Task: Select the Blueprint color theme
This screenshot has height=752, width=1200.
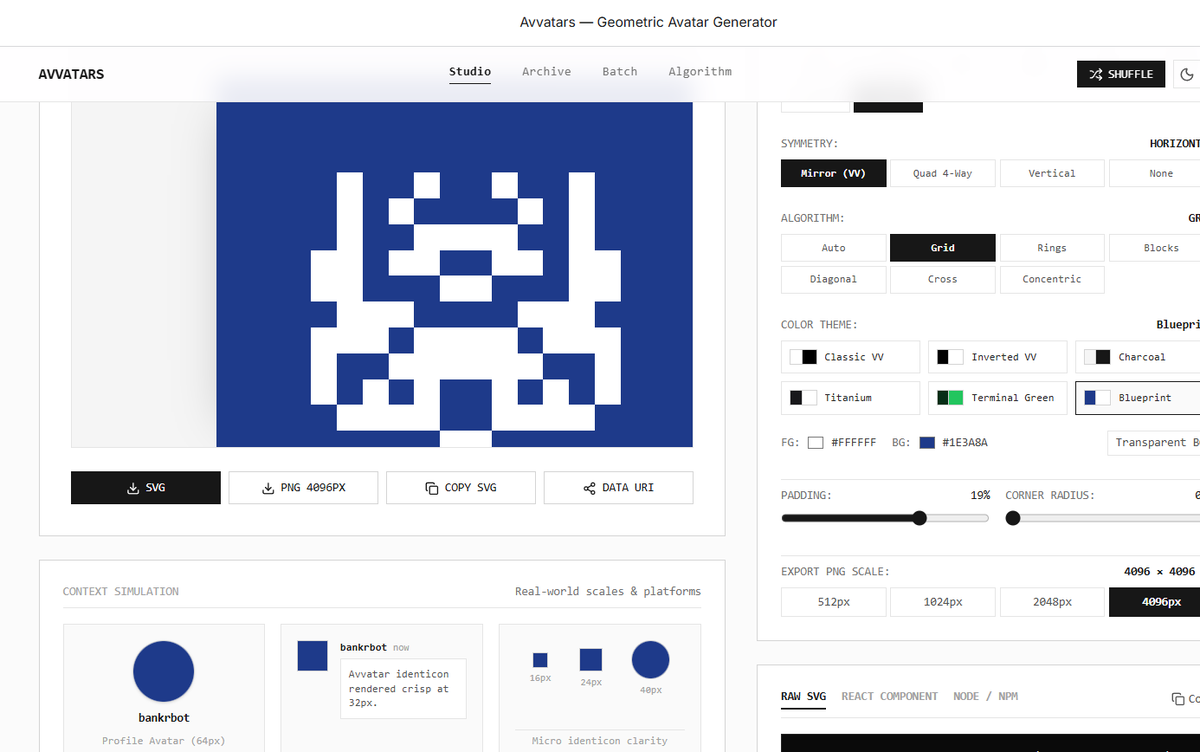Action: (1138, 398)
